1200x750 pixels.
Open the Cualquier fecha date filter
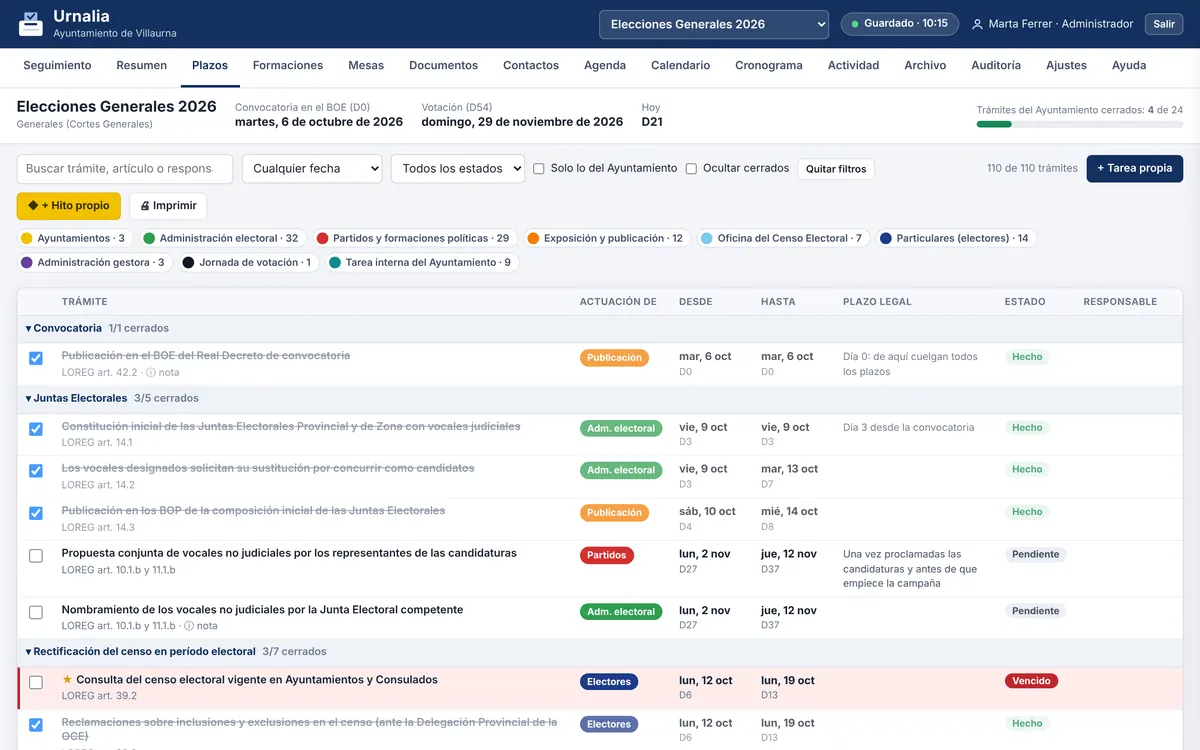tap(312, 169)
